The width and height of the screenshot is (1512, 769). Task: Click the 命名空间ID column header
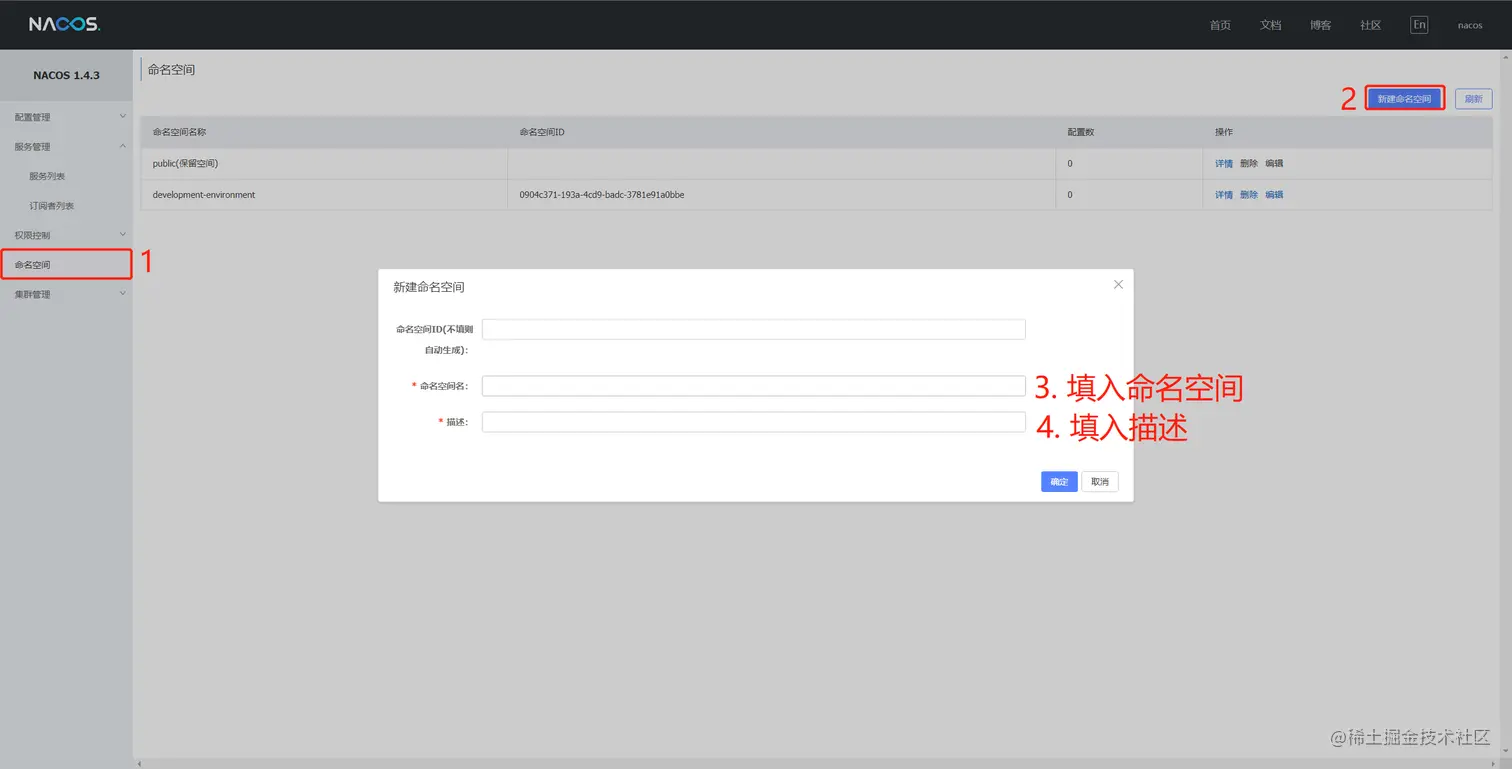tap(781, 132)
